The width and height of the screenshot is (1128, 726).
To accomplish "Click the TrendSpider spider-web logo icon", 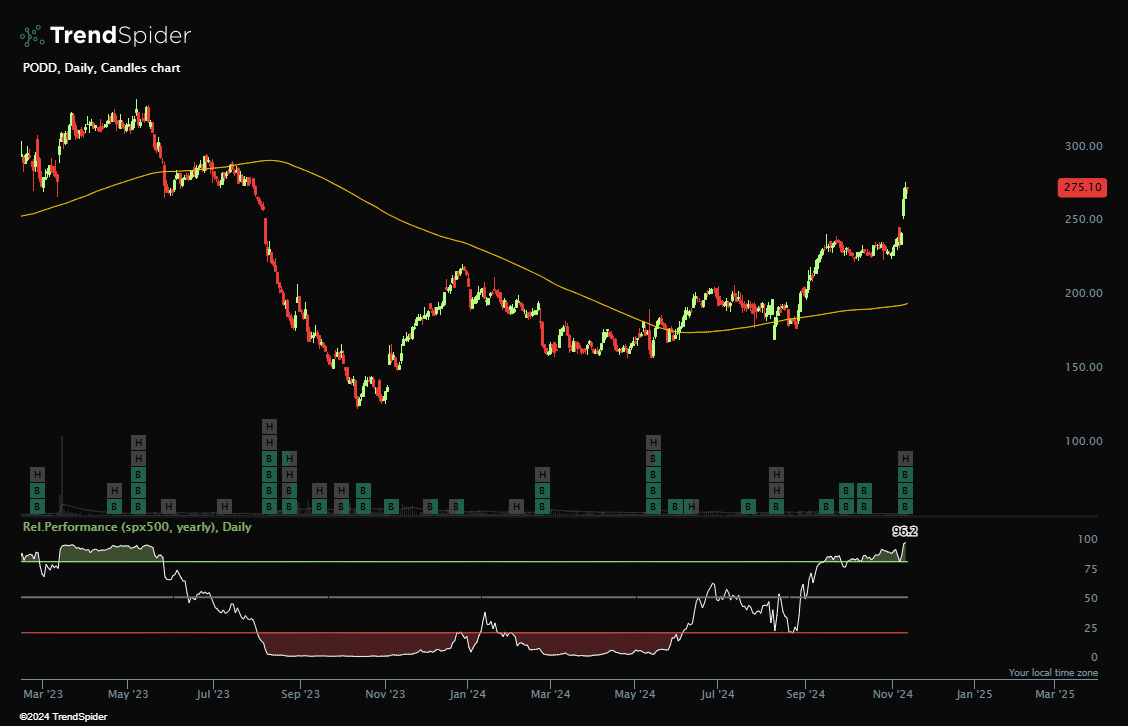I will 32,35.
